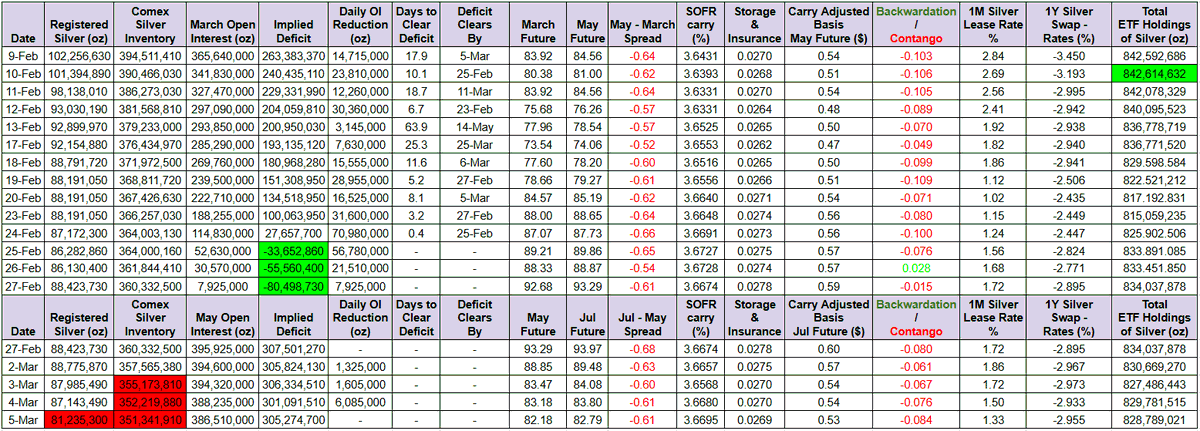The height and width of the screenshot is (431, 1200).
Task: Select the days to clear value 63.9
Action: (416, 127)
